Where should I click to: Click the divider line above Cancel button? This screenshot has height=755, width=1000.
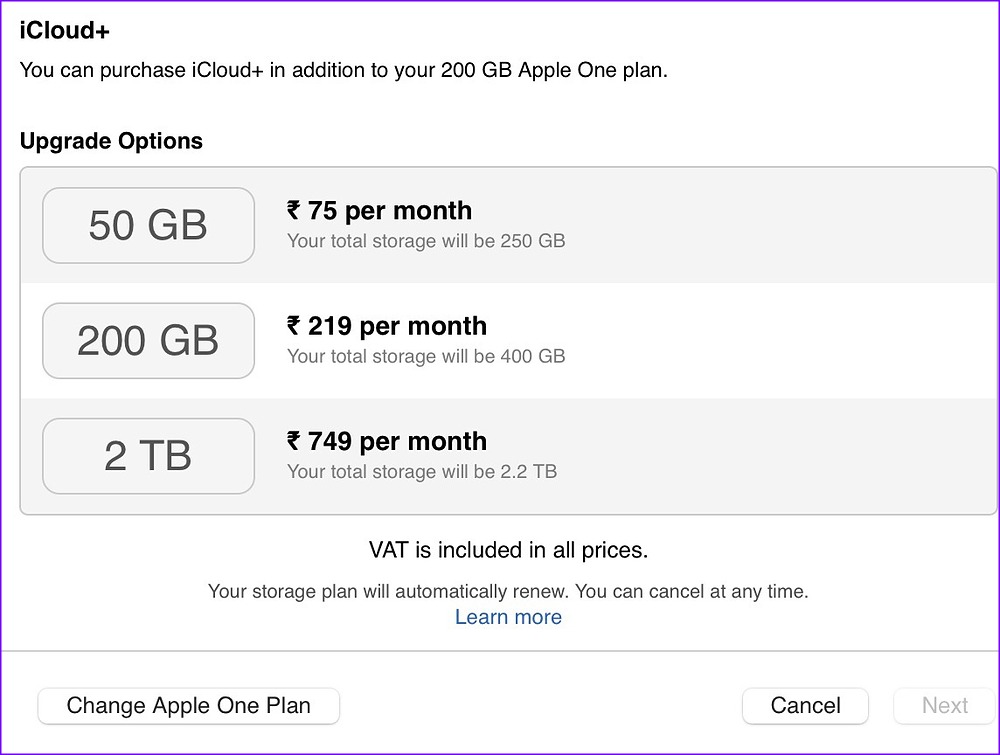500,651
